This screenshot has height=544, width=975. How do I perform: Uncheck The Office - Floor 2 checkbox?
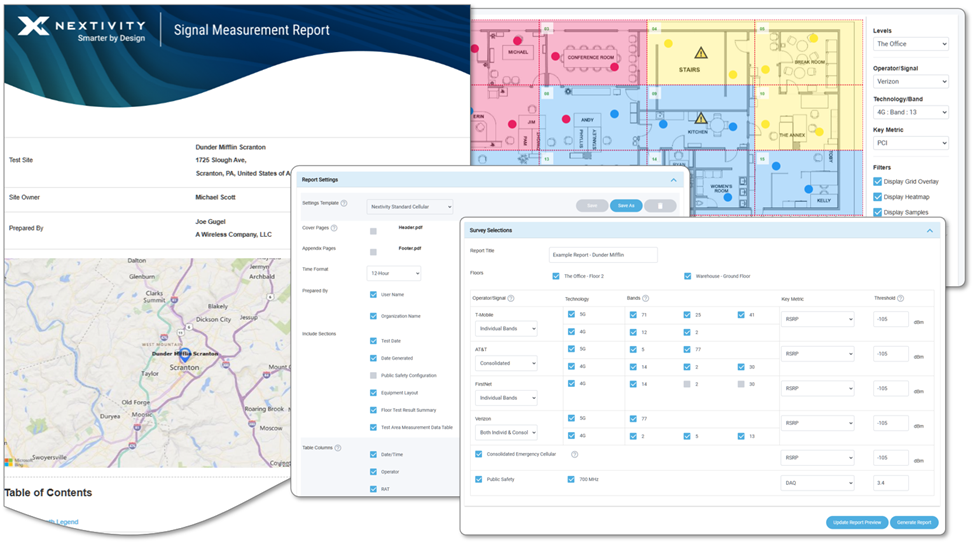click(556, 276)
